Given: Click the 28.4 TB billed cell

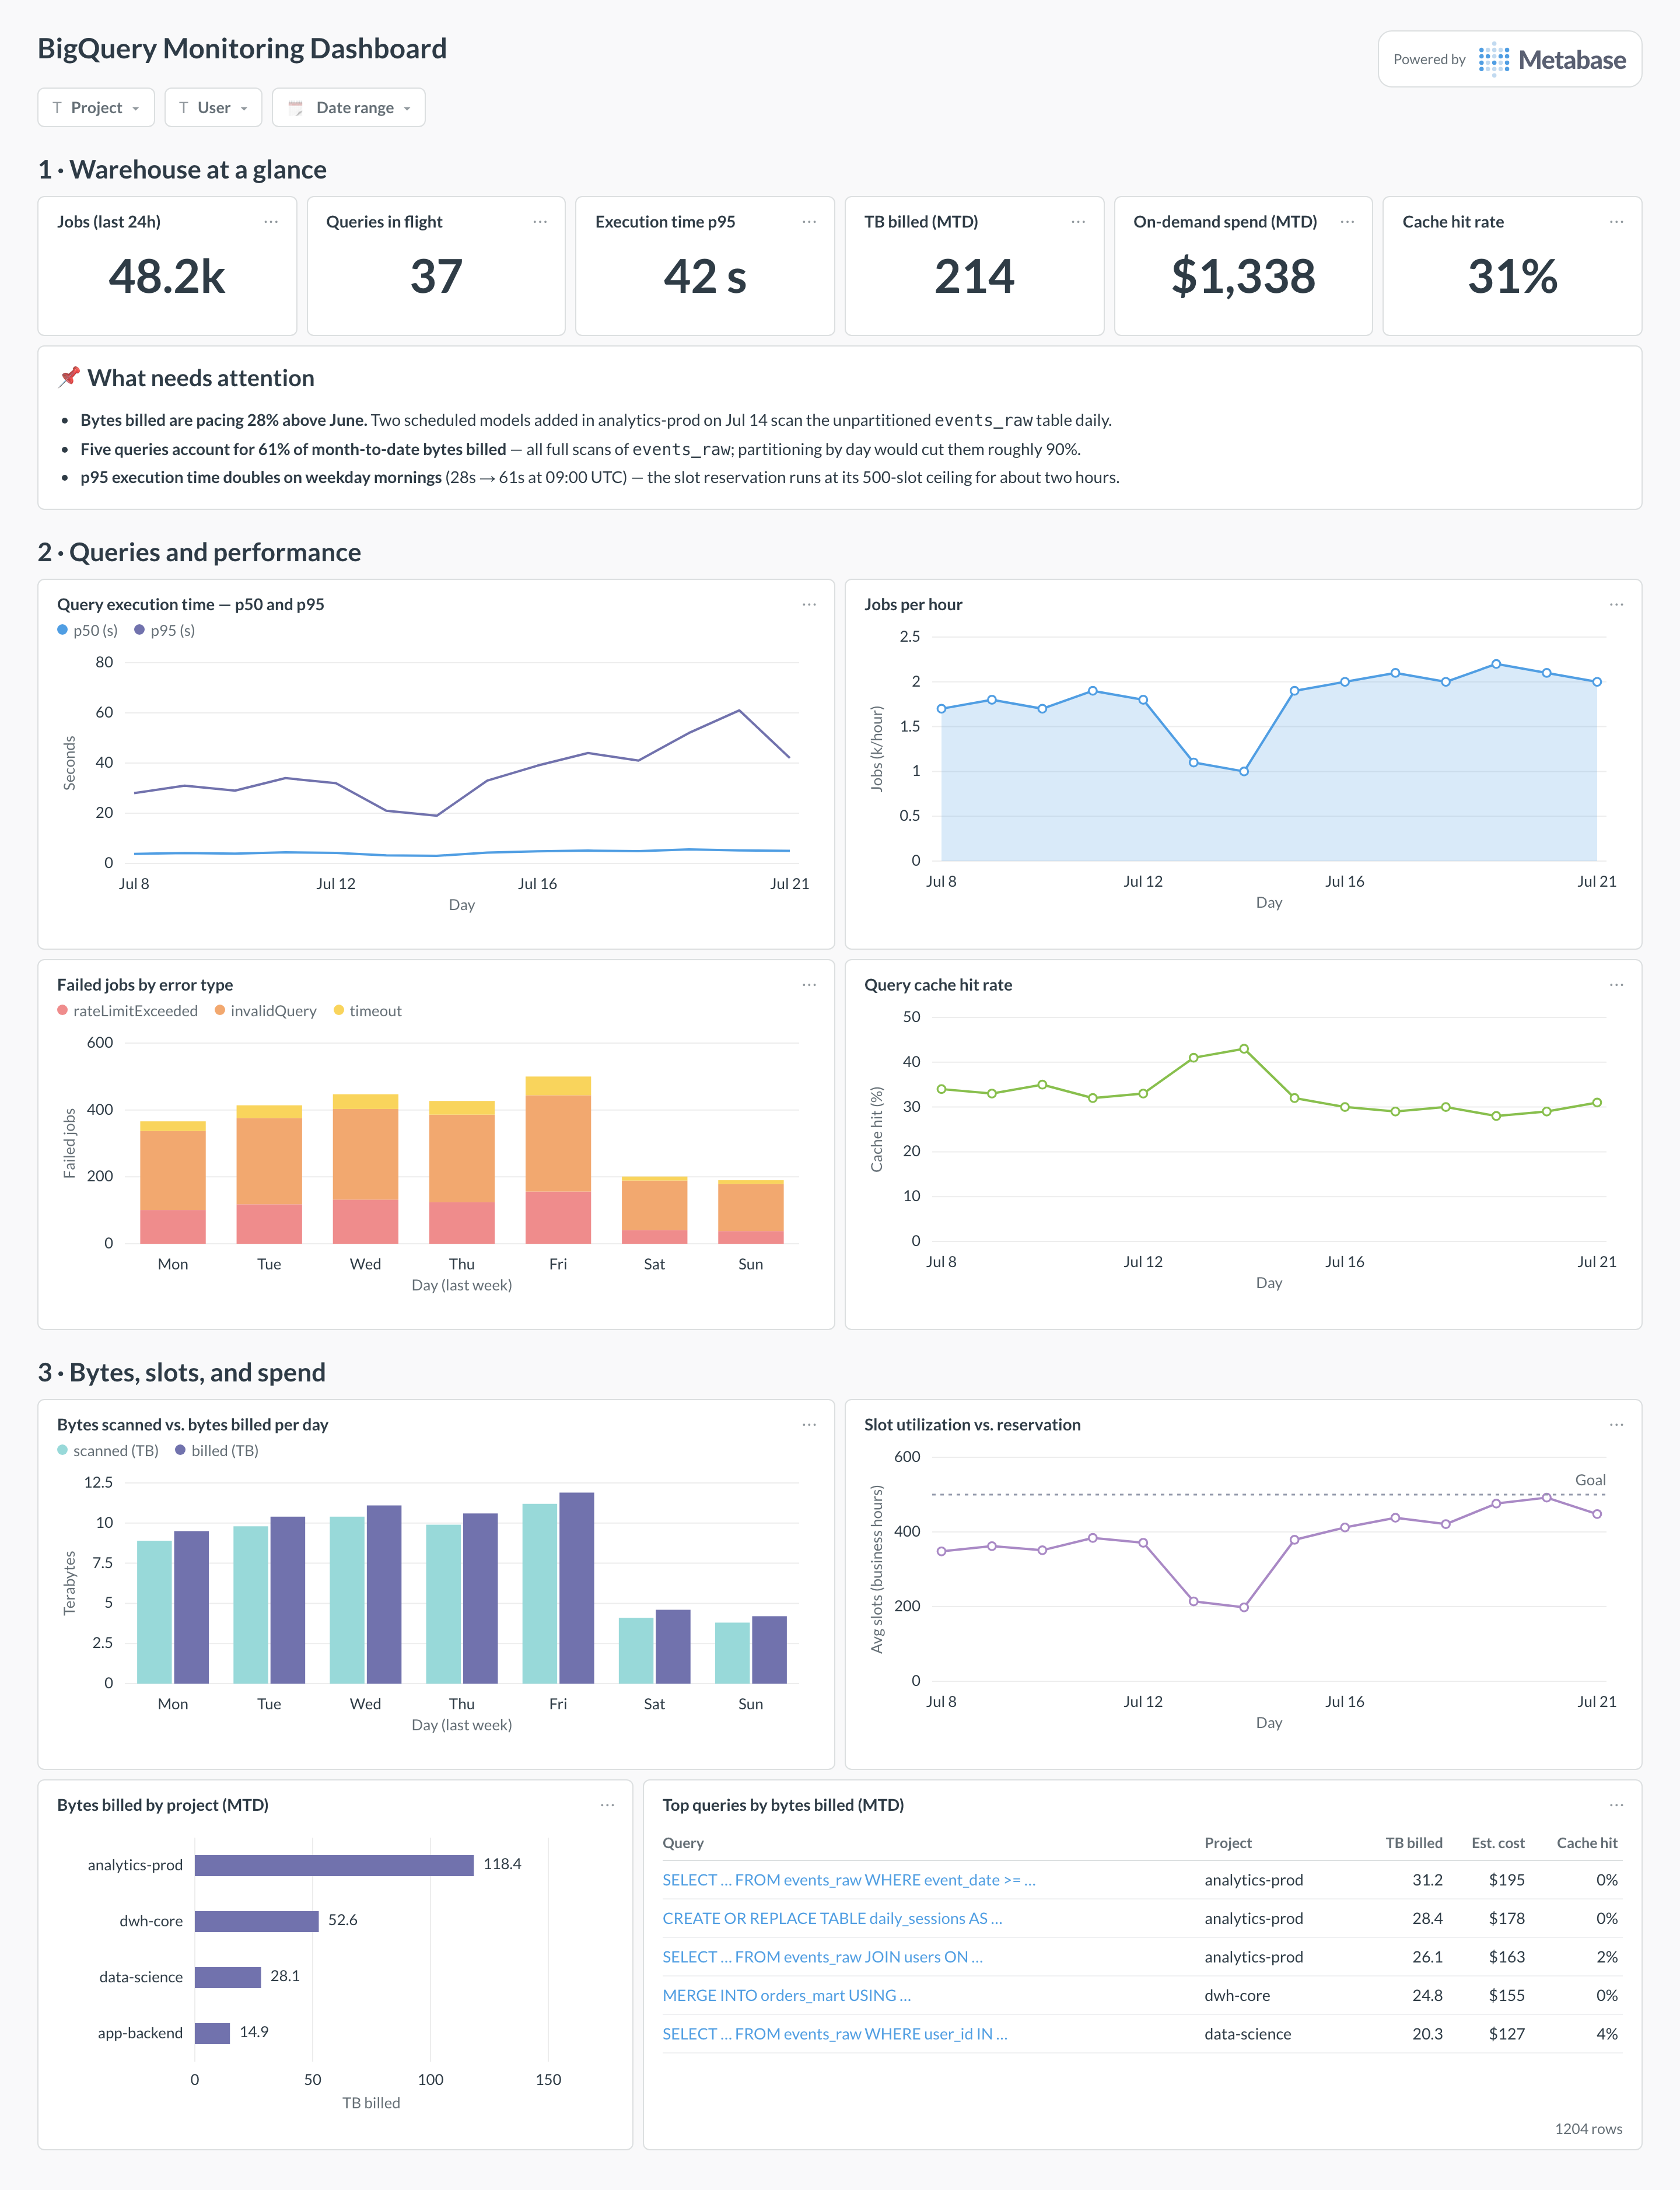Looking at the screenshot, I should click(1427, 1919).
